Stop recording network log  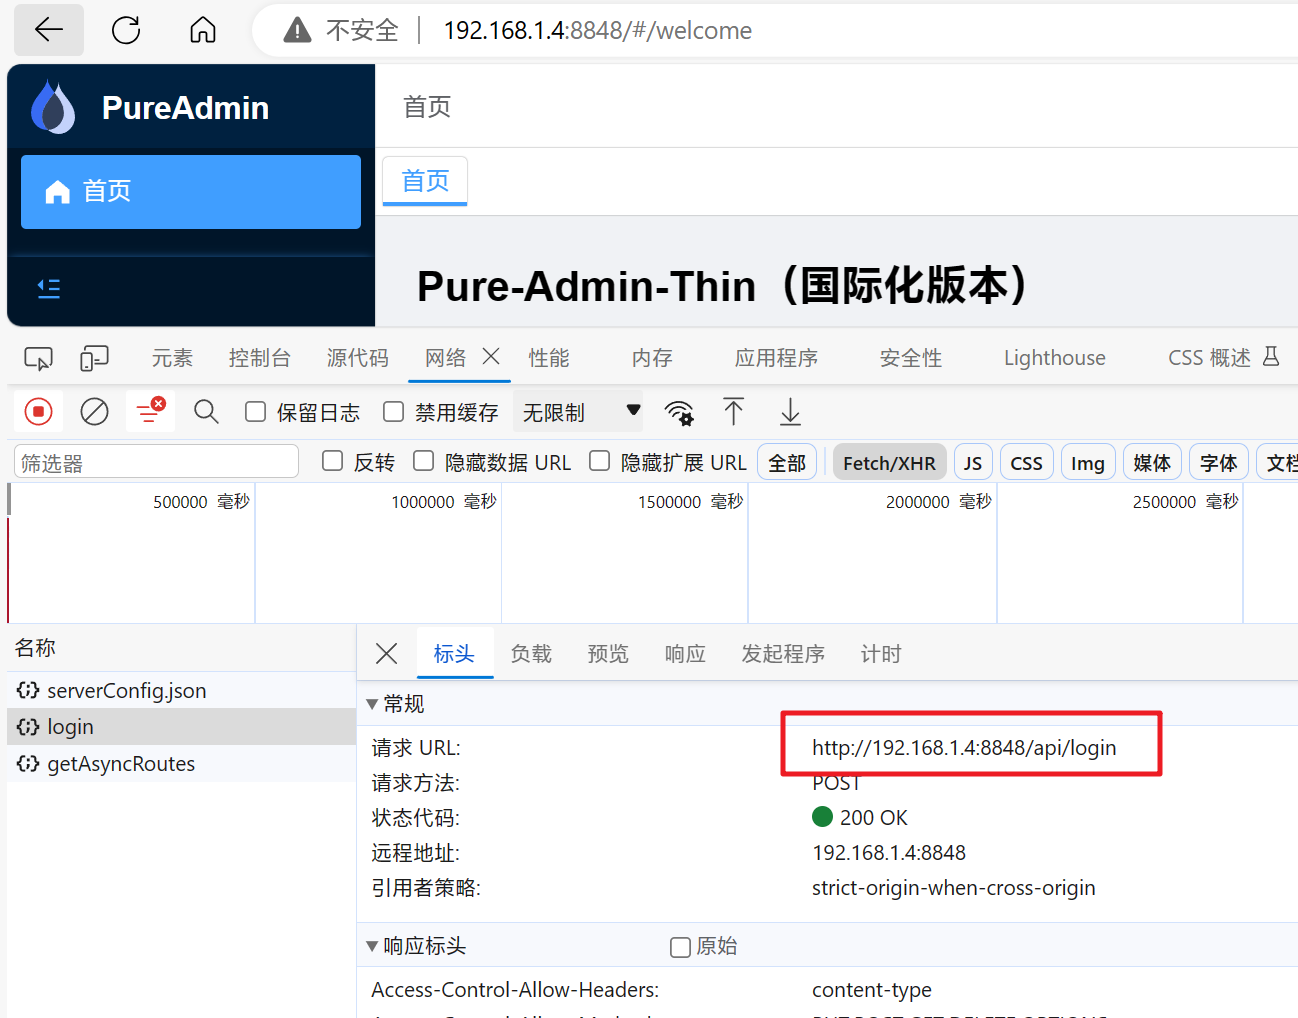click(x=38, y=412)
